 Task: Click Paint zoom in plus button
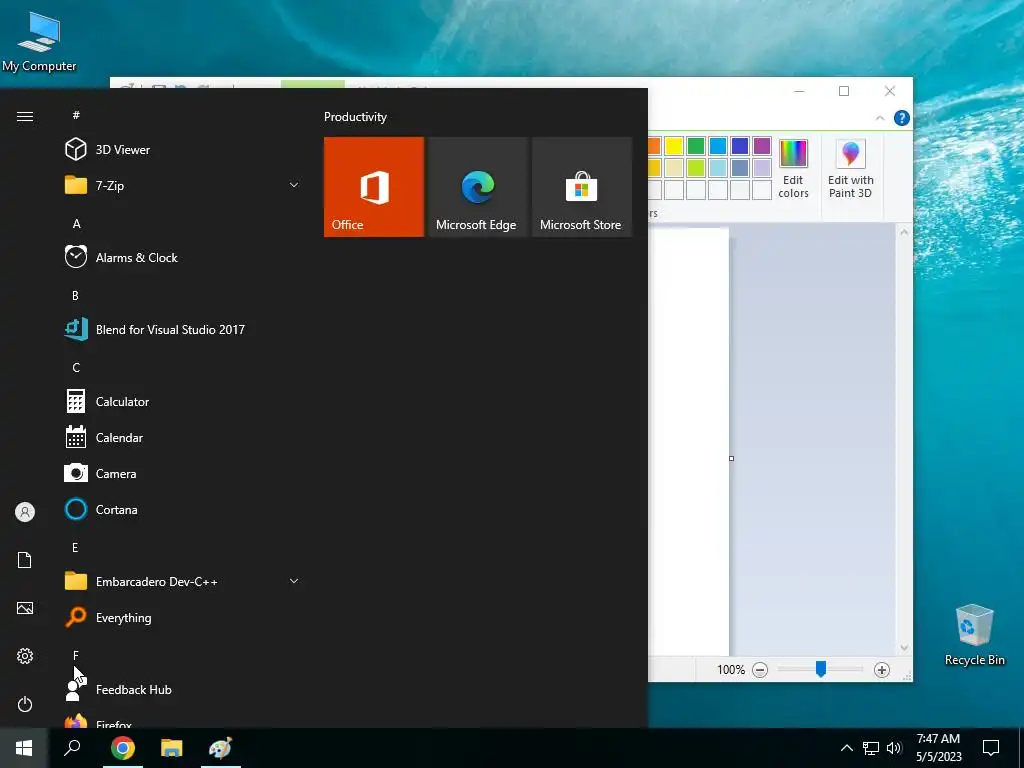[882, 669]
